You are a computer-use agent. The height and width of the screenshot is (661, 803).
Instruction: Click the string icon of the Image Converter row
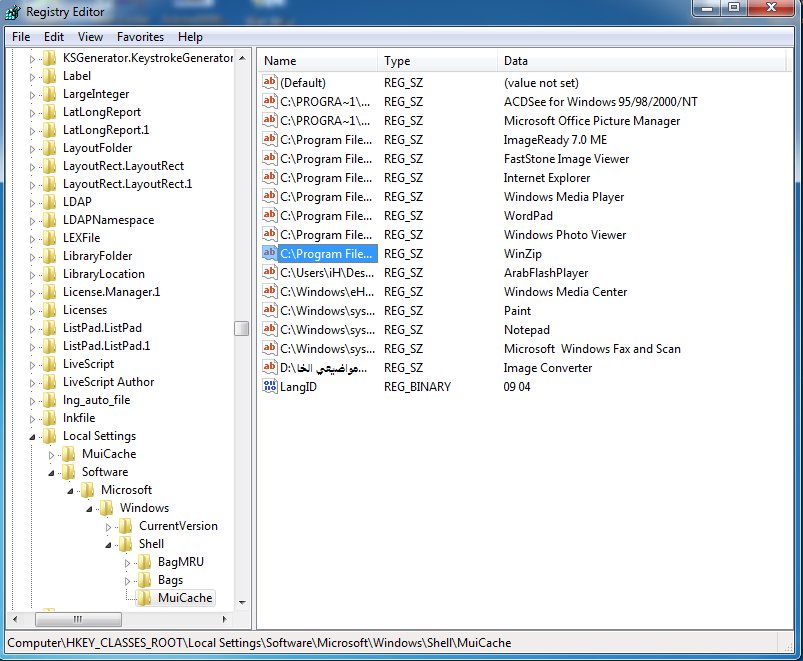[270, 367]
